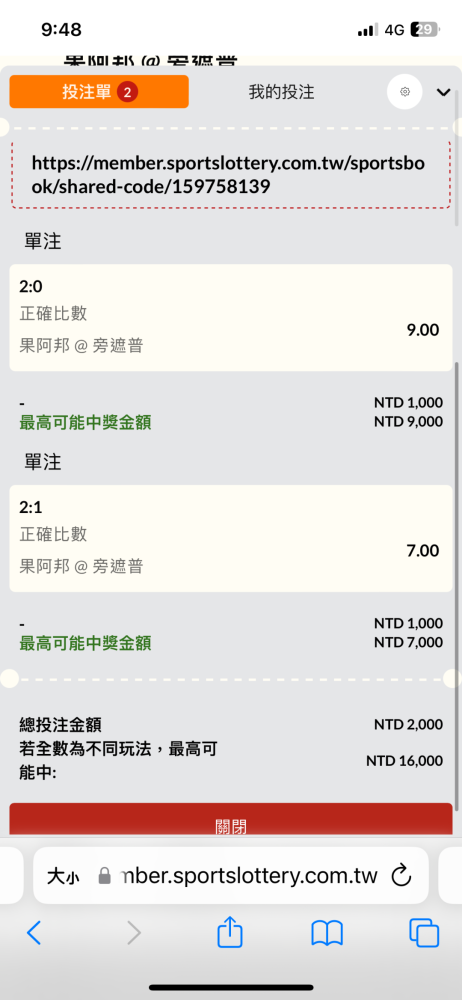This screenshot has height=1000, width=462.
Task: Click the 7.00 odds value
Action: tap(423, 550)
